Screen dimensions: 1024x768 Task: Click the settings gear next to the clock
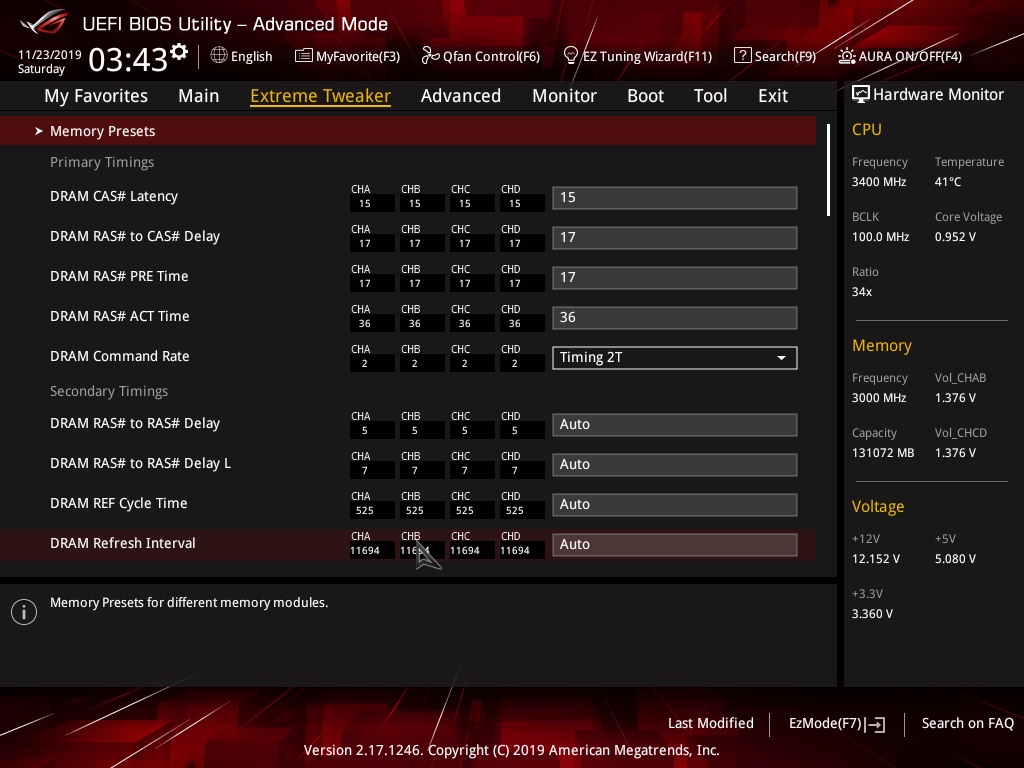click(179, 52)
